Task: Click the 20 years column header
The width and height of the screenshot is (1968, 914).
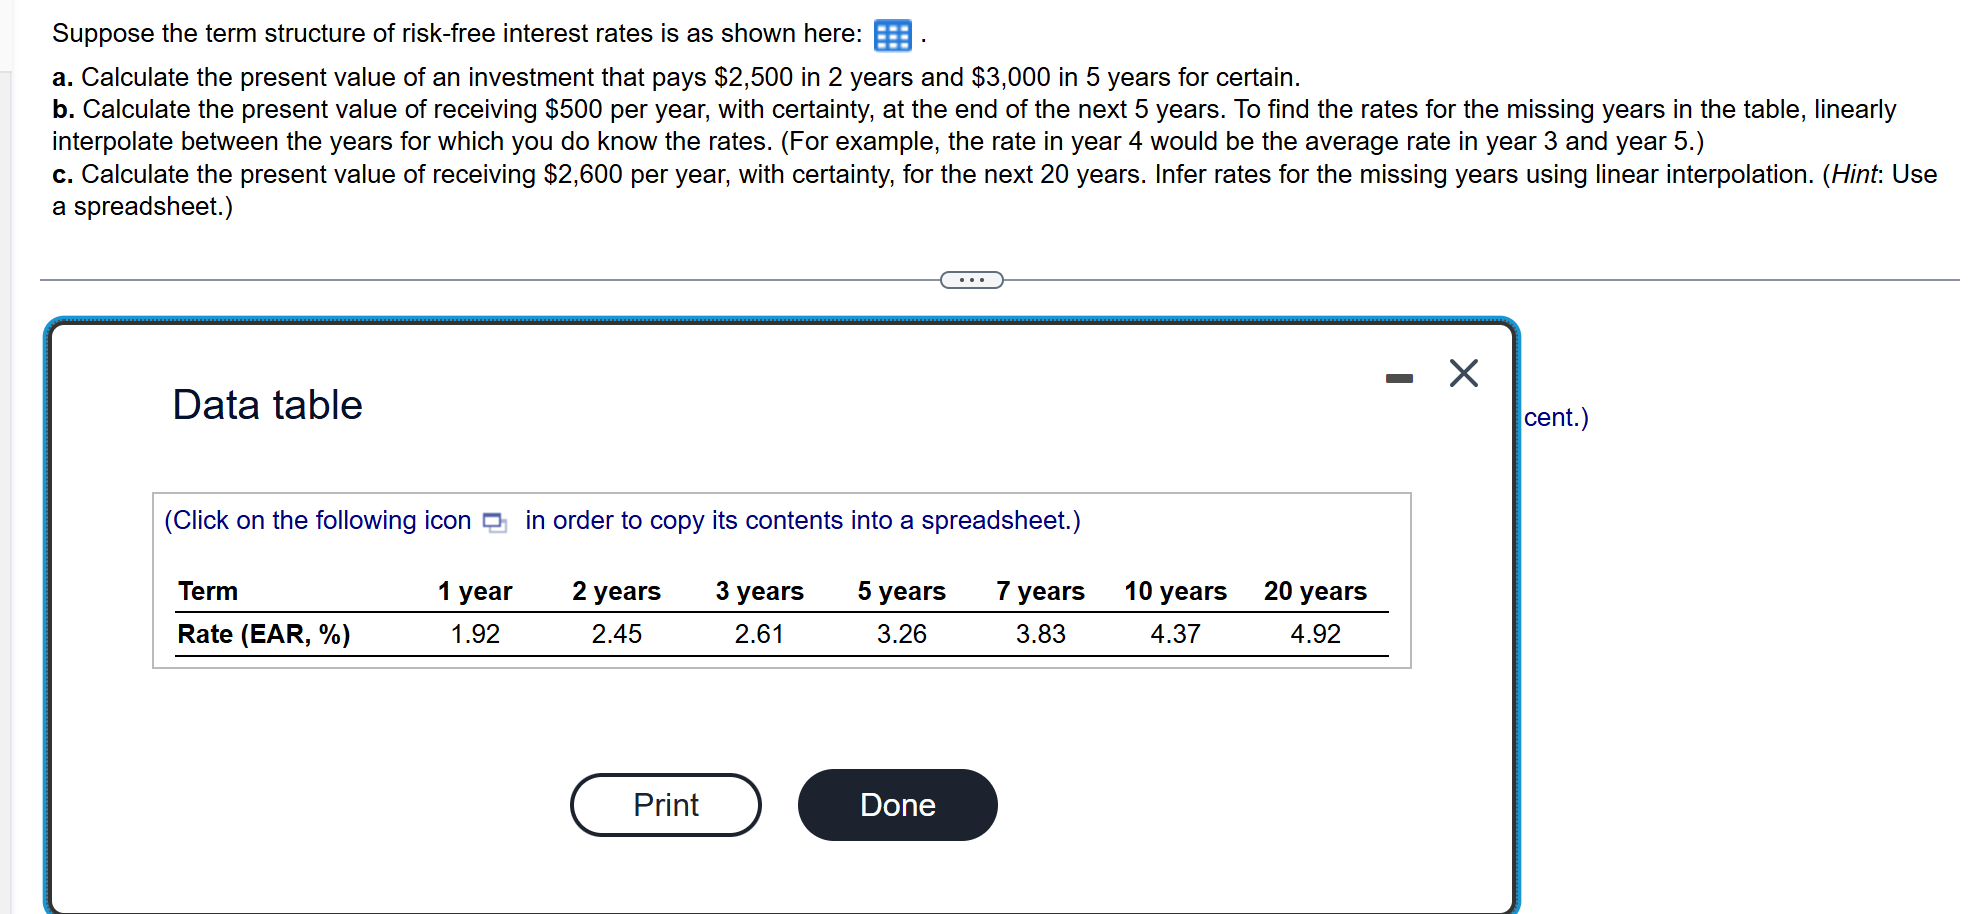Action: point(1315,590)
